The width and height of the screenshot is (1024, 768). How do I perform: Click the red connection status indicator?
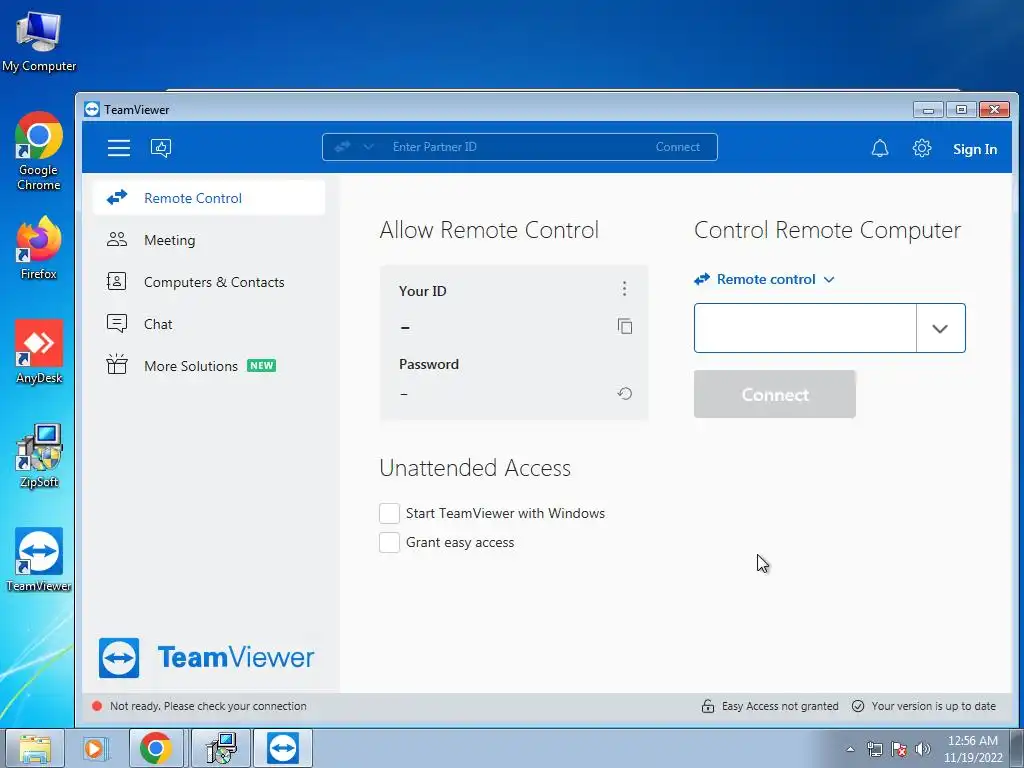click(97, 706)
